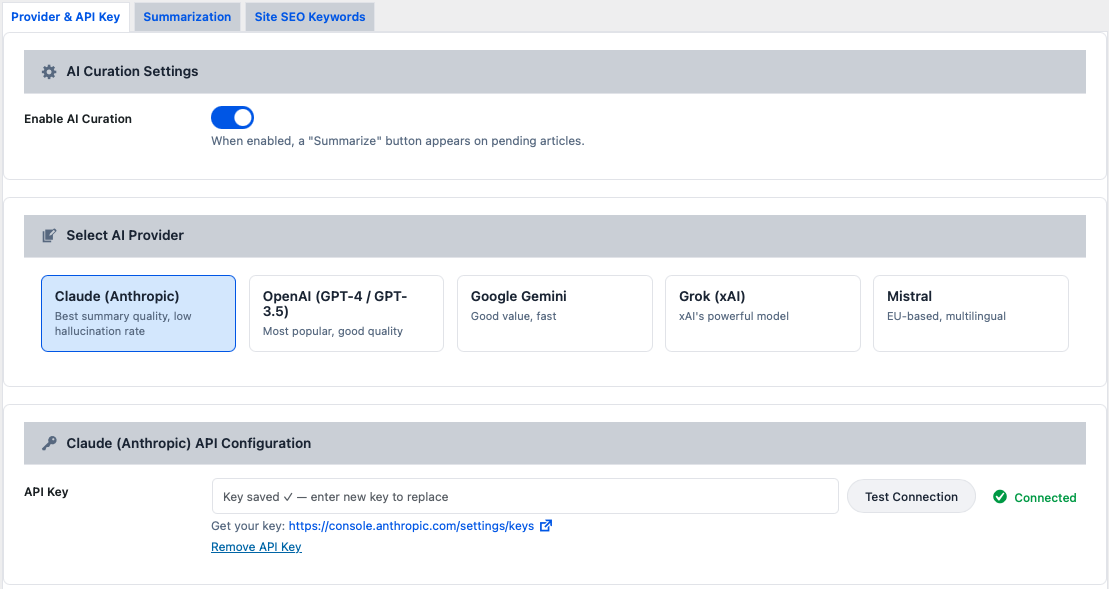Click the gear icon beside AI Curation Settings
The height and width of the screenshot is (589, 1109).
tap(49, 71)
